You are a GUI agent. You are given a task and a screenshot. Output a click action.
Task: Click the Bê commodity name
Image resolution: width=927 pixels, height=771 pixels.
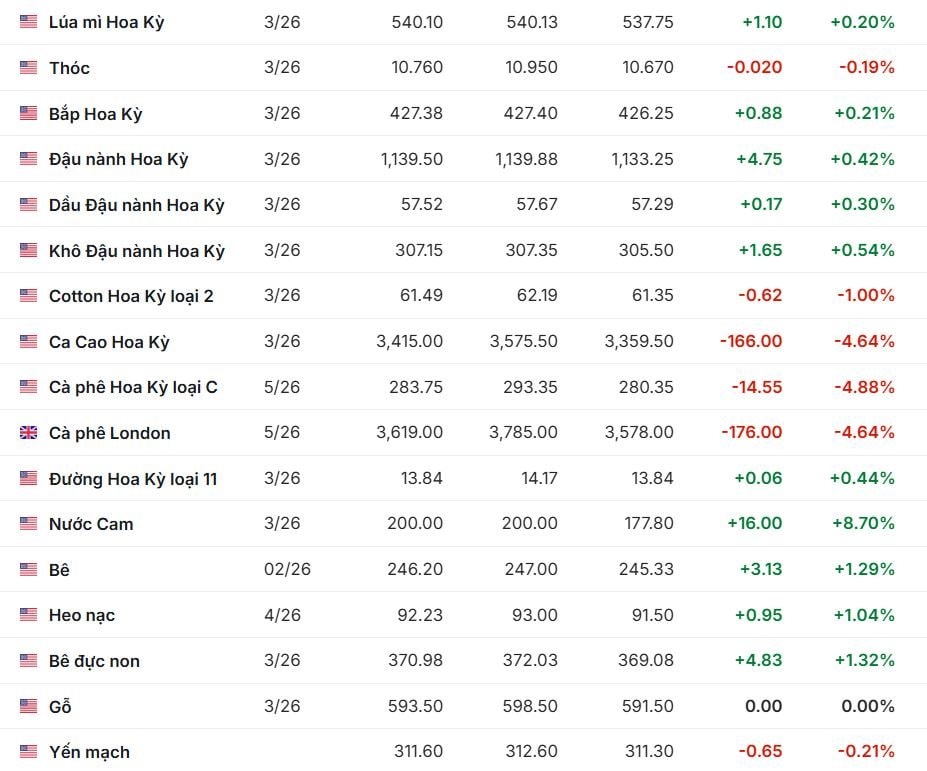[59, 570]
